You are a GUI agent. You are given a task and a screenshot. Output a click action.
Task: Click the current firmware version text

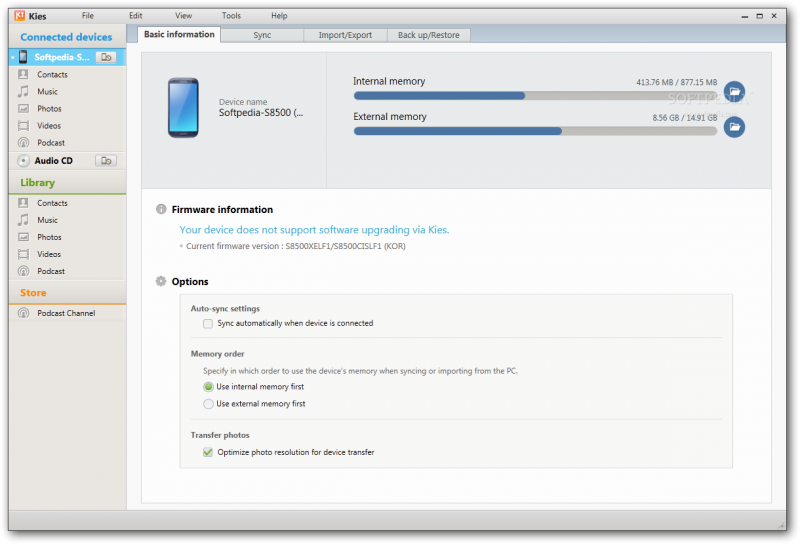point(296,246)
